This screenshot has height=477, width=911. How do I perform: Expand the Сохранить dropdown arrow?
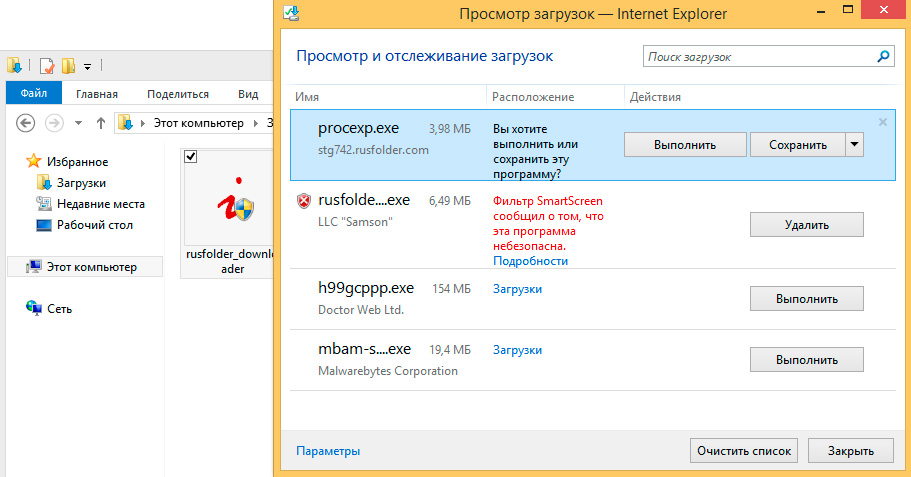click(854, 144)
